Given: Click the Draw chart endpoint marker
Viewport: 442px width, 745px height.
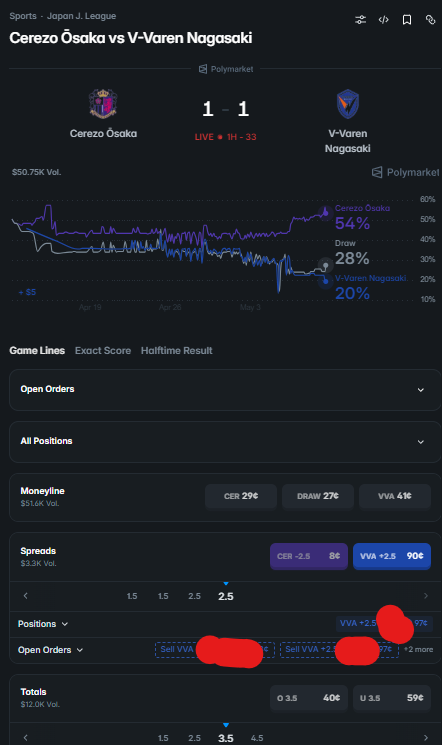Looking at the screenshot, I should pyautogui.click(x=325, y=265).
